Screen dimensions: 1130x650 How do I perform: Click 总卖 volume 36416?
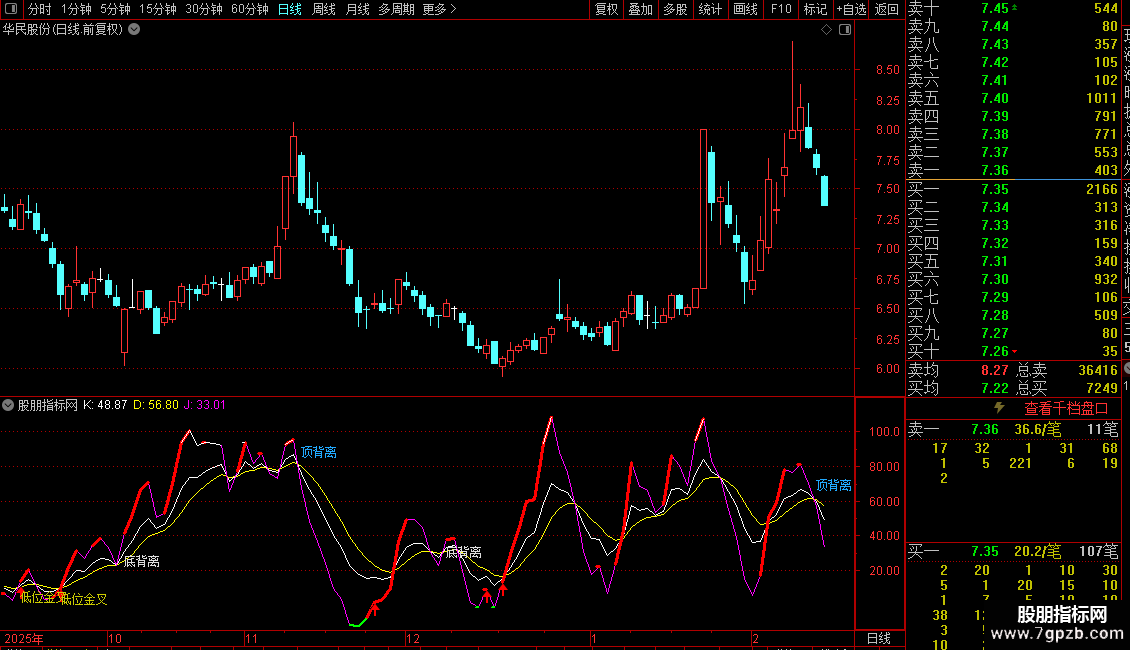1098,370
